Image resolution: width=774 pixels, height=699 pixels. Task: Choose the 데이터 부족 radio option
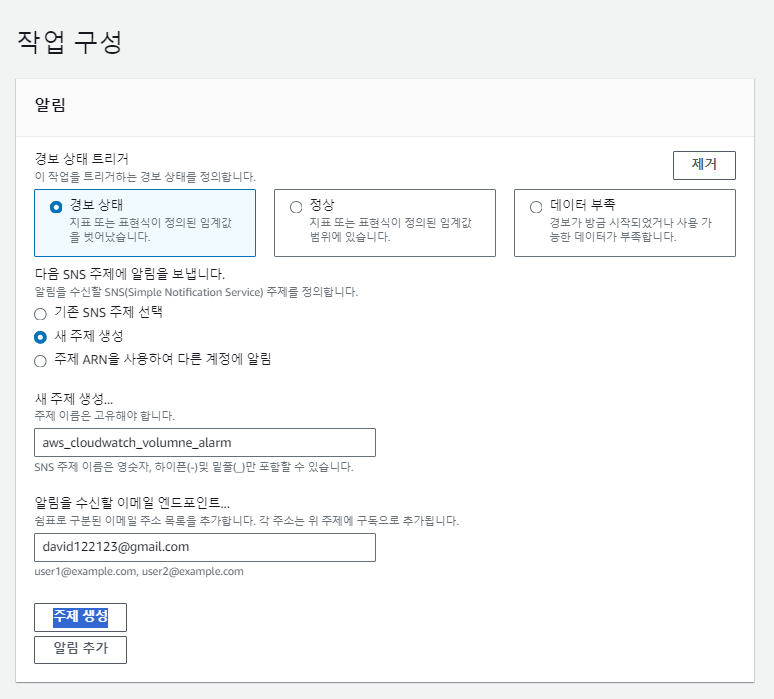point(536,207)
